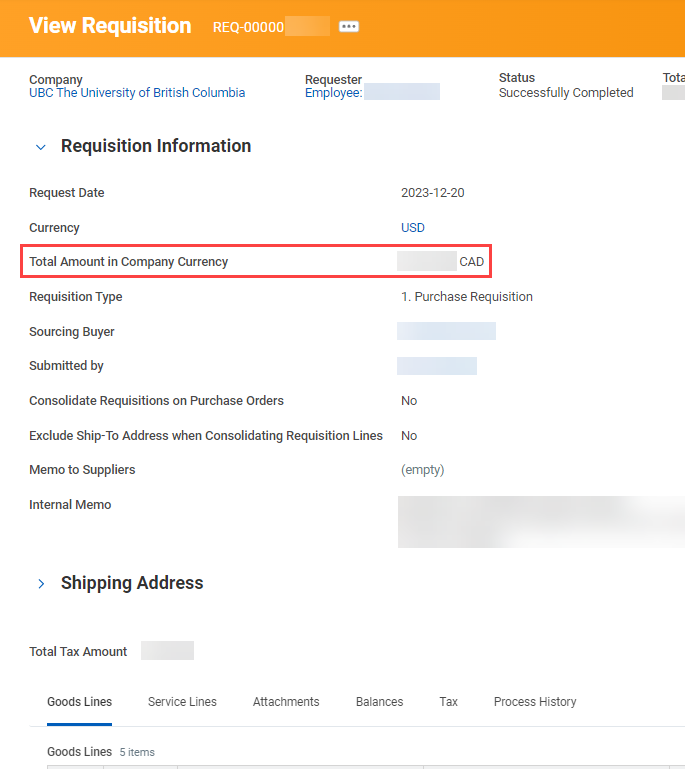Open UBC The University of British Columbia link
The image size is (685, 769).
click(x=137, y=93)
